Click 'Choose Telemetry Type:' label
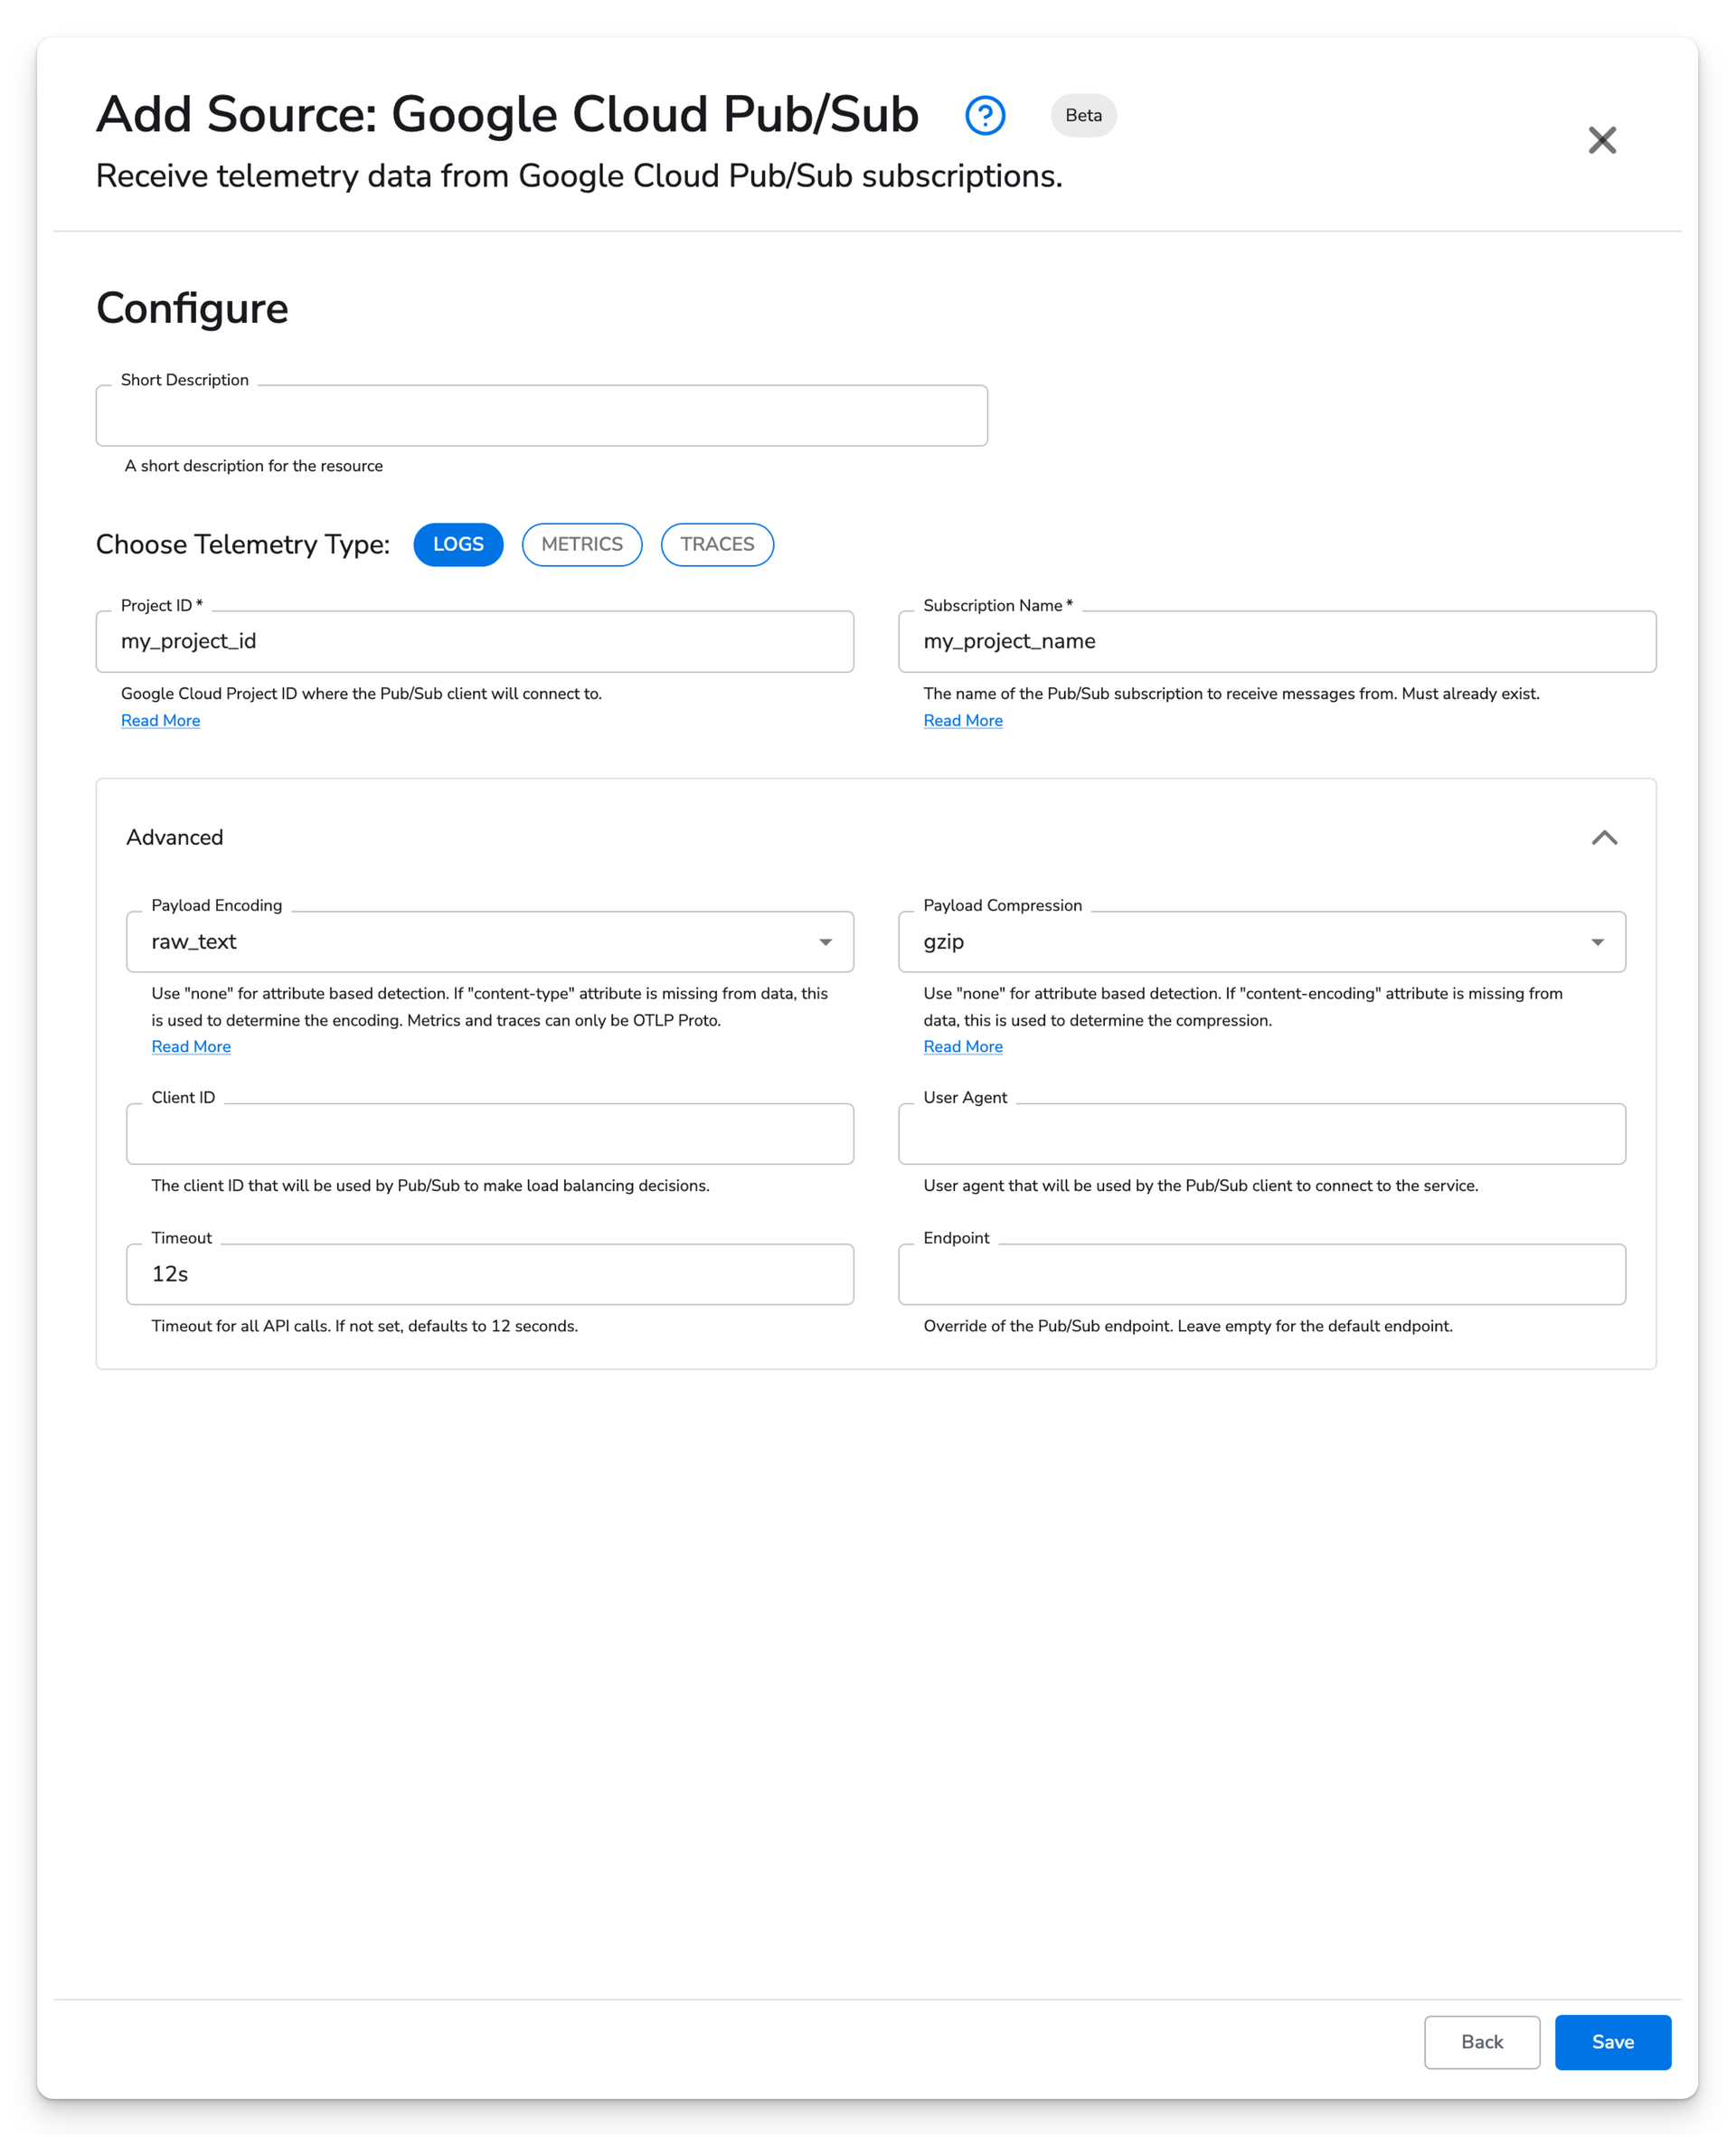The image size is (1736, 2137). pyautogui.click(x=243, y=544)
